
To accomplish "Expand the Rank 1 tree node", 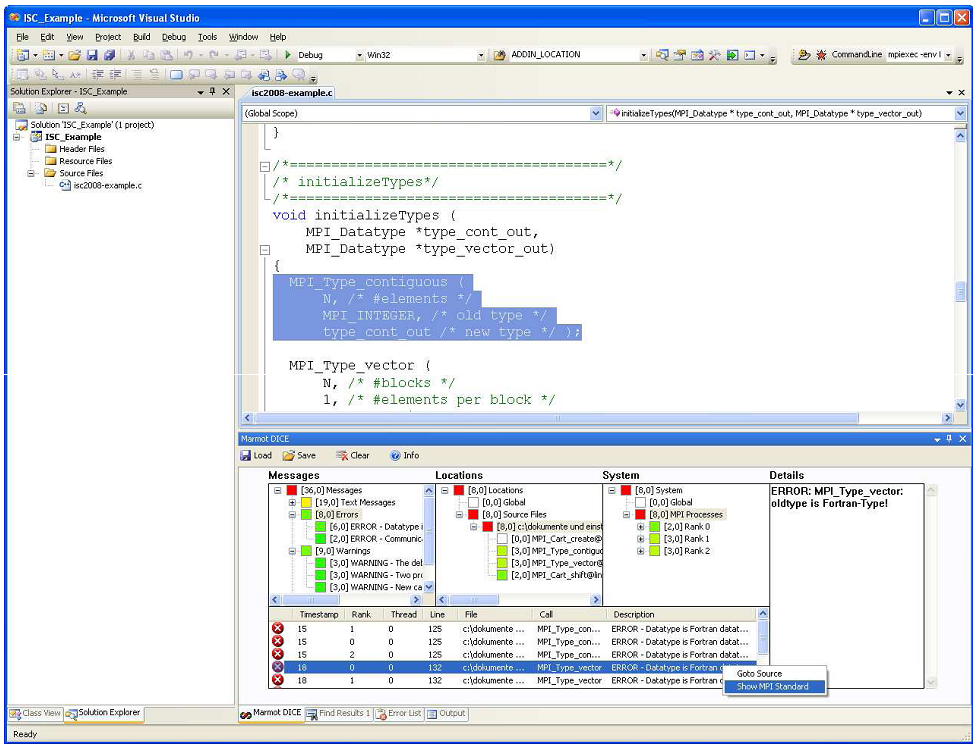I will pos(641,539).
